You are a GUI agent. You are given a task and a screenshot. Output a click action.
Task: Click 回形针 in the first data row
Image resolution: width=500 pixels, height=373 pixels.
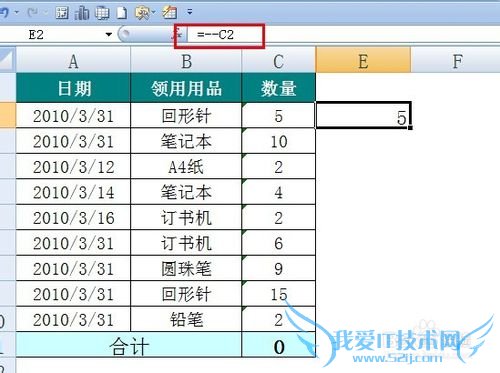click(186, 115)
